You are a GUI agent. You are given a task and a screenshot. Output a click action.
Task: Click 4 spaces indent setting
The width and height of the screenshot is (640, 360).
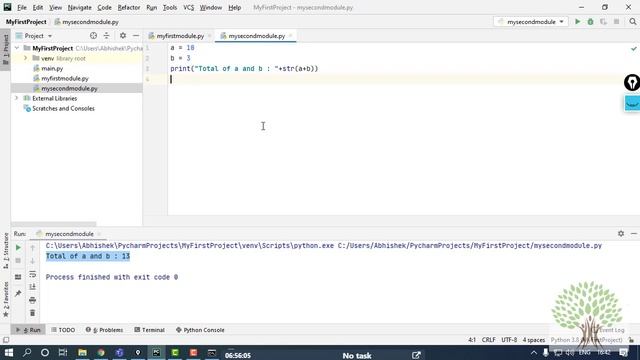pyautogui.click(x=534, y=340)
